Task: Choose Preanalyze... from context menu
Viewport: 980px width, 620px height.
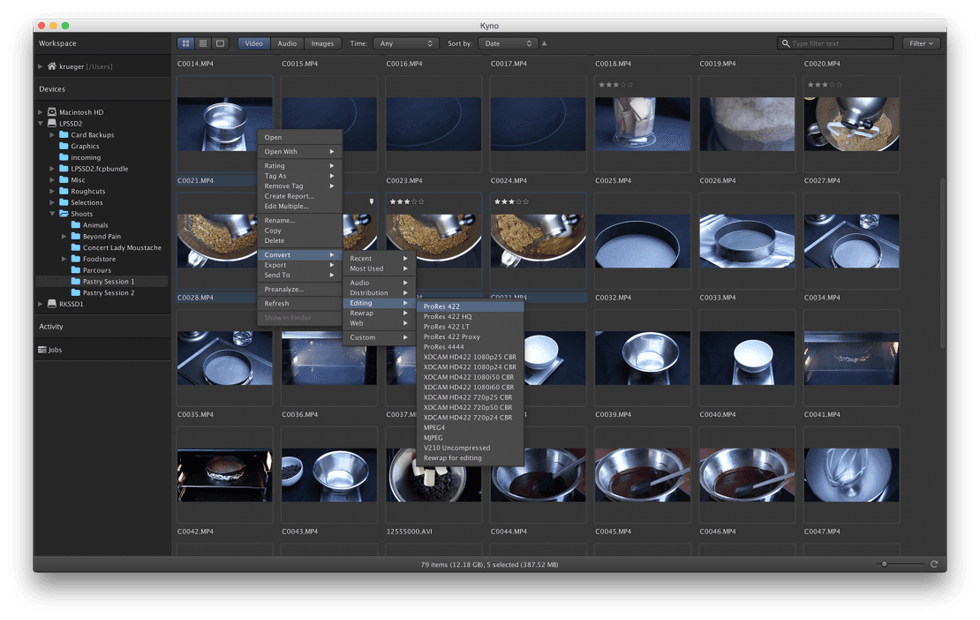Action: tap(299, 289)
